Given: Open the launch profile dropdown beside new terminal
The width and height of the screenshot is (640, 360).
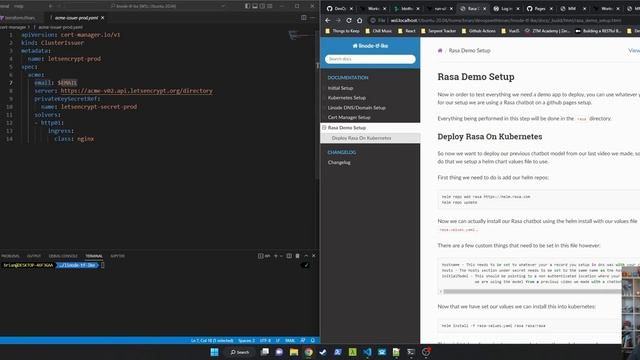Looking at the screenshot, I should [281, 256].
